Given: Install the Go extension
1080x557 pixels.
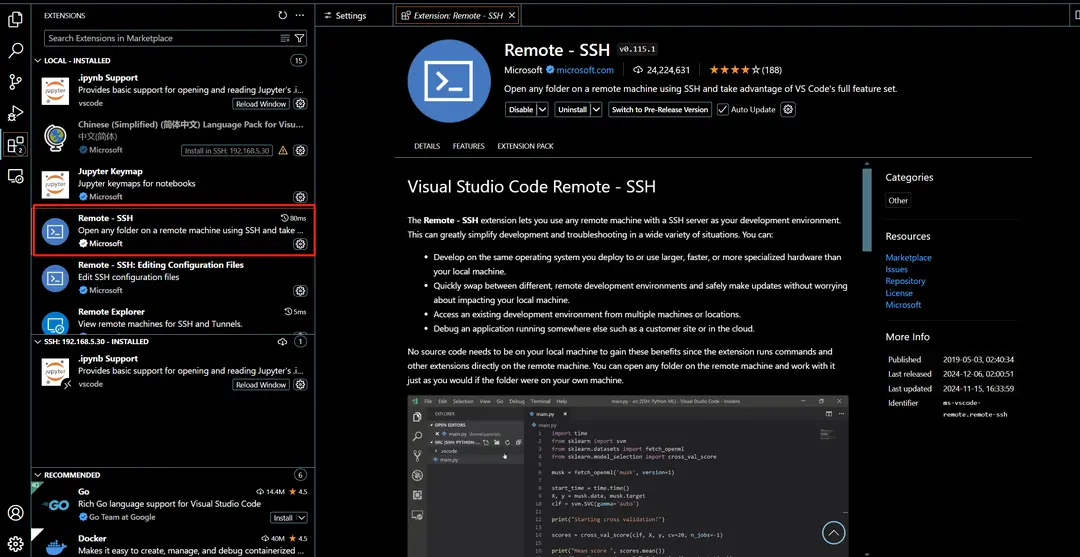Looking at the screenshot, I should (x=283, y=518).
